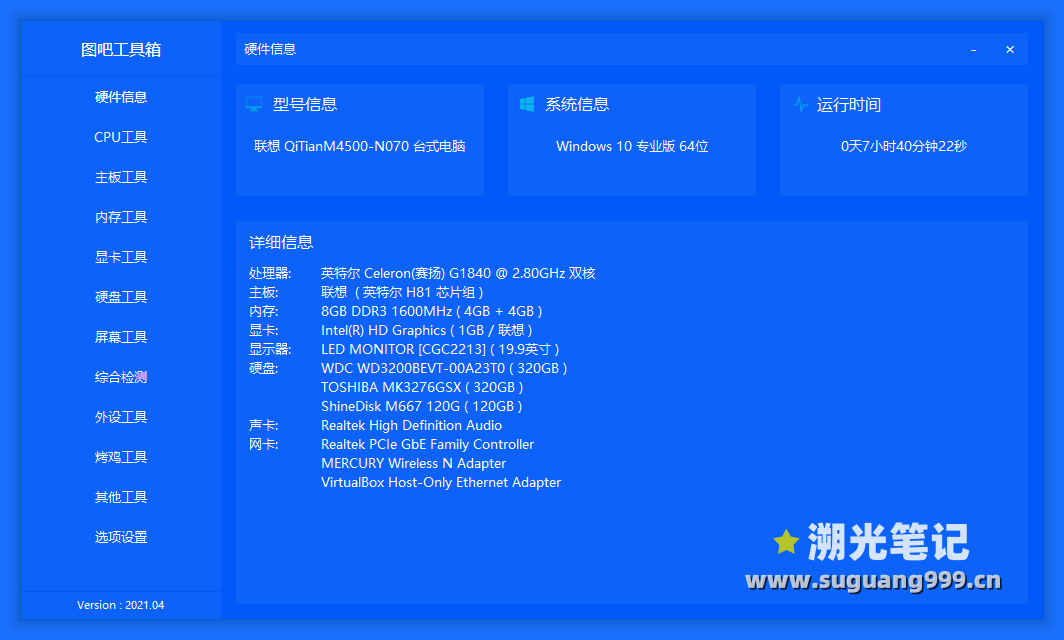Image resolution: width=1064 pixels, height=640 pixels.
Task: Open 主板工具 in the sidebar
Action: [121, 177]
